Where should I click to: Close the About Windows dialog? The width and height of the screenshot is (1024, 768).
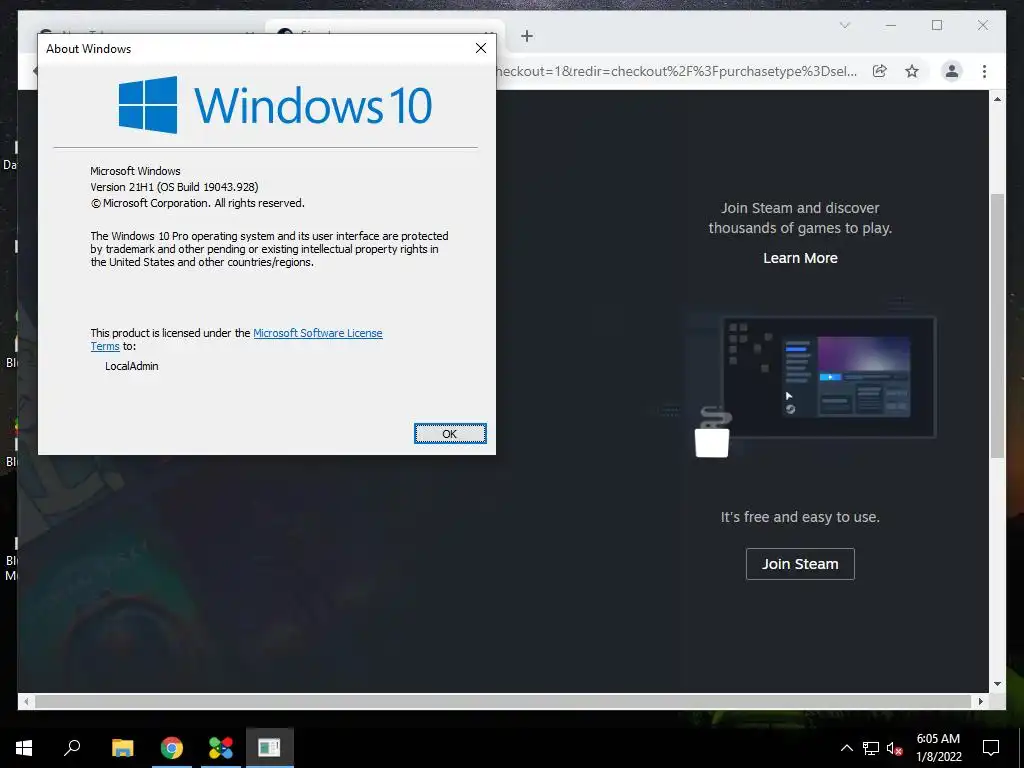tap(481, 48)
